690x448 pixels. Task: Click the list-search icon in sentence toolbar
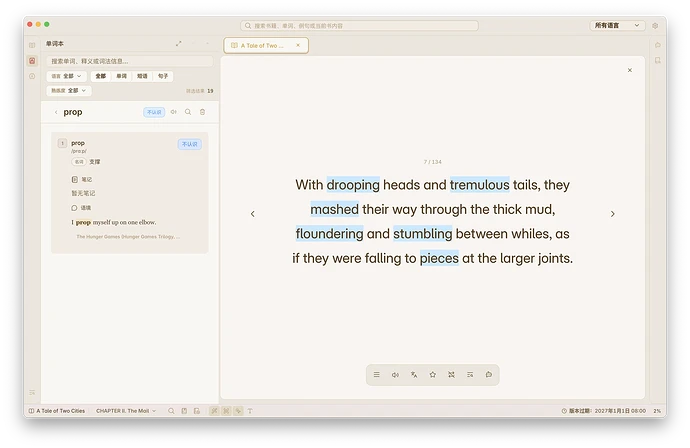tap(470, 375)
